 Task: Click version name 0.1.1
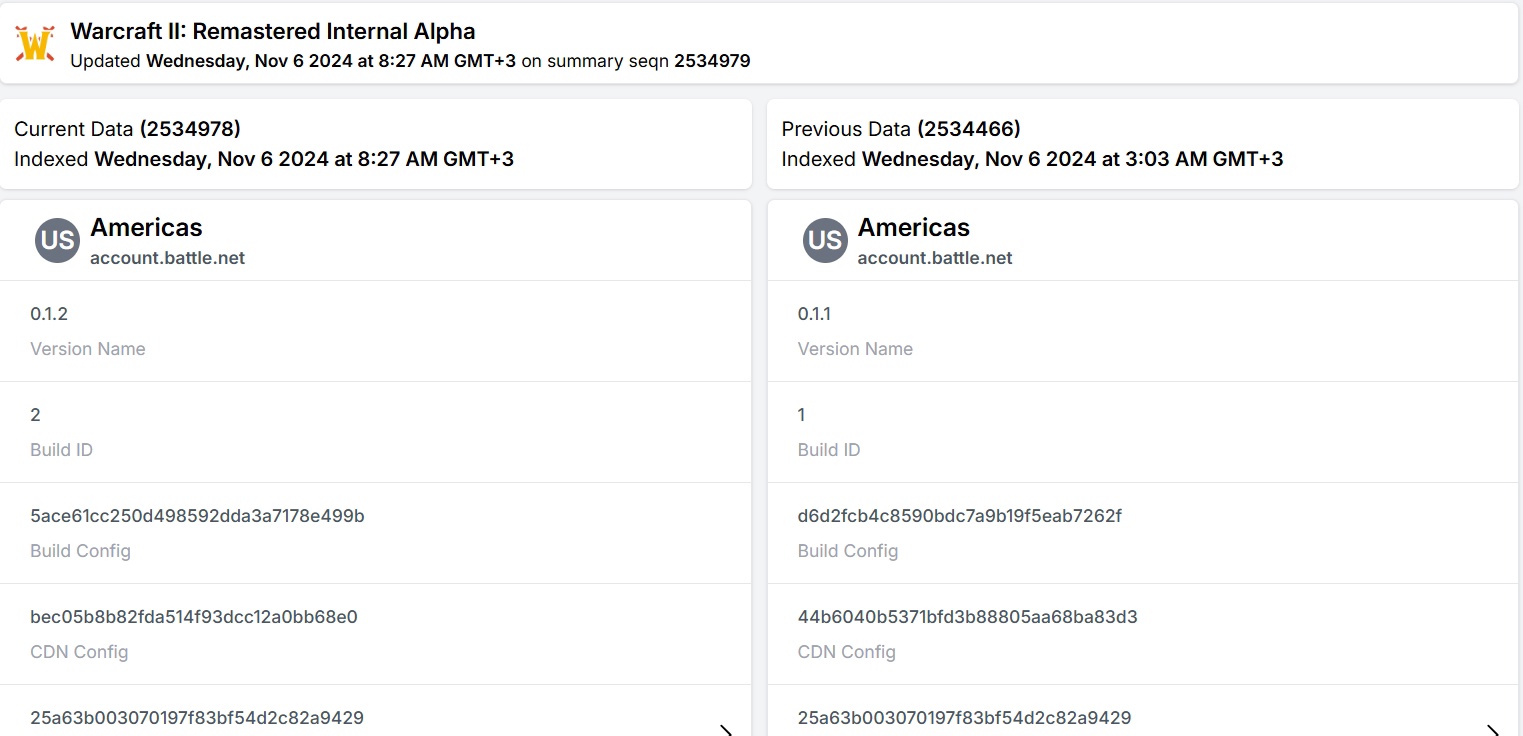[814, 314]
